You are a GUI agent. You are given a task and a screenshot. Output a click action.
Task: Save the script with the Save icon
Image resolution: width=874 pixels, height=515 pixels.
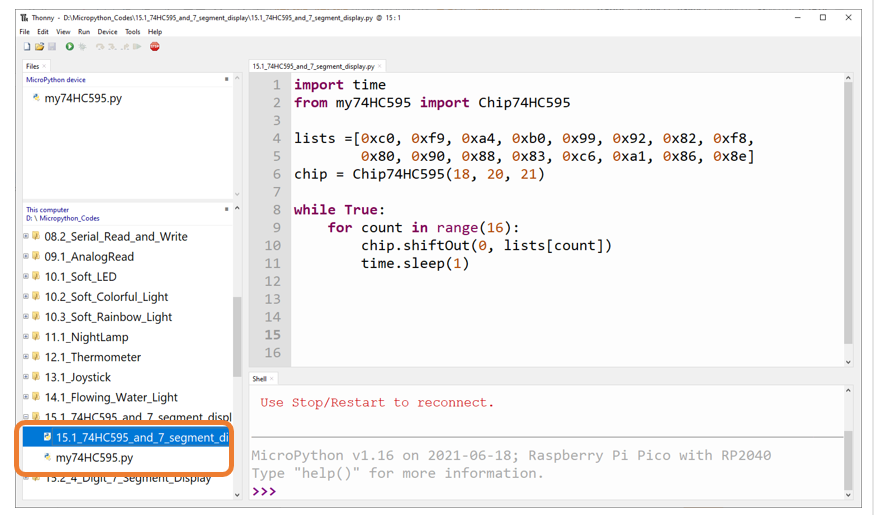tap(52, 47)
